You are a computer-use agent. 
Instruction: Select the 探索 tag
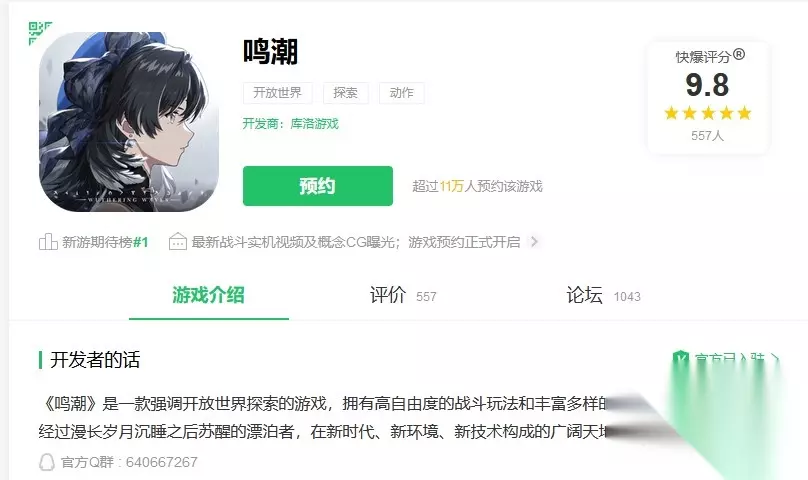[345, 93]
